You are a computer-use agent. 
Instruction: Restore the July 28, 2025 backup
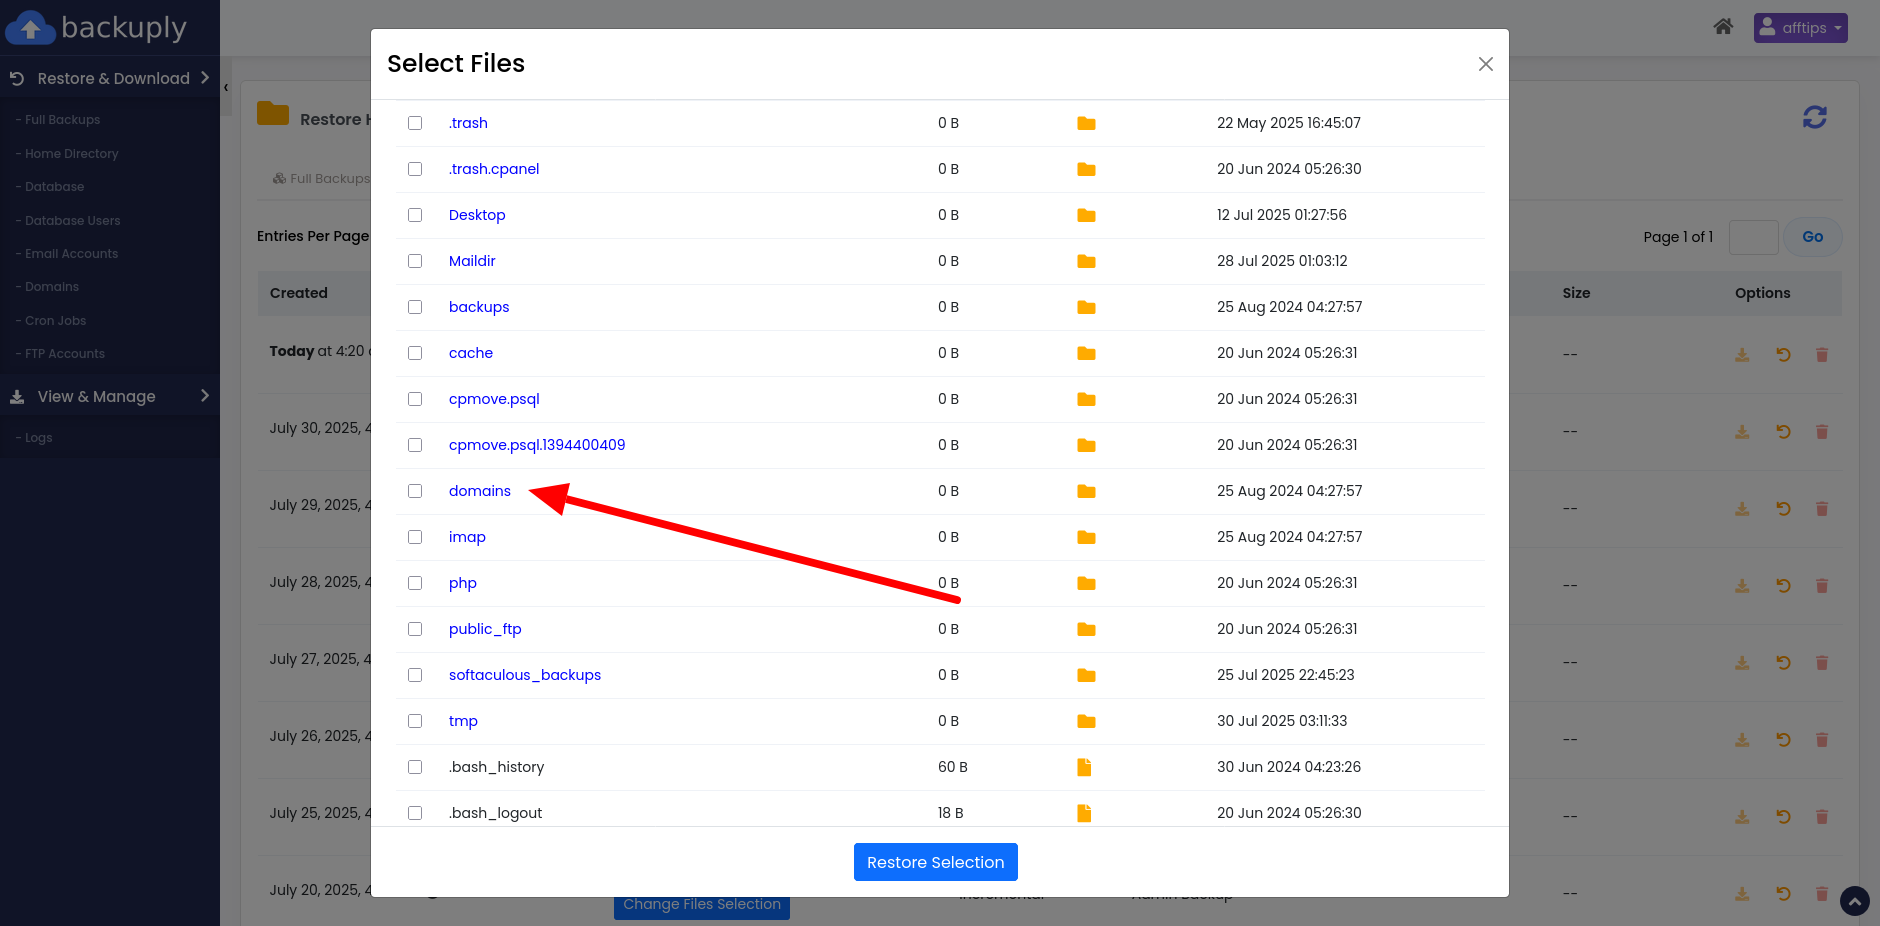pyautogui.click(x=1783, y=586)
